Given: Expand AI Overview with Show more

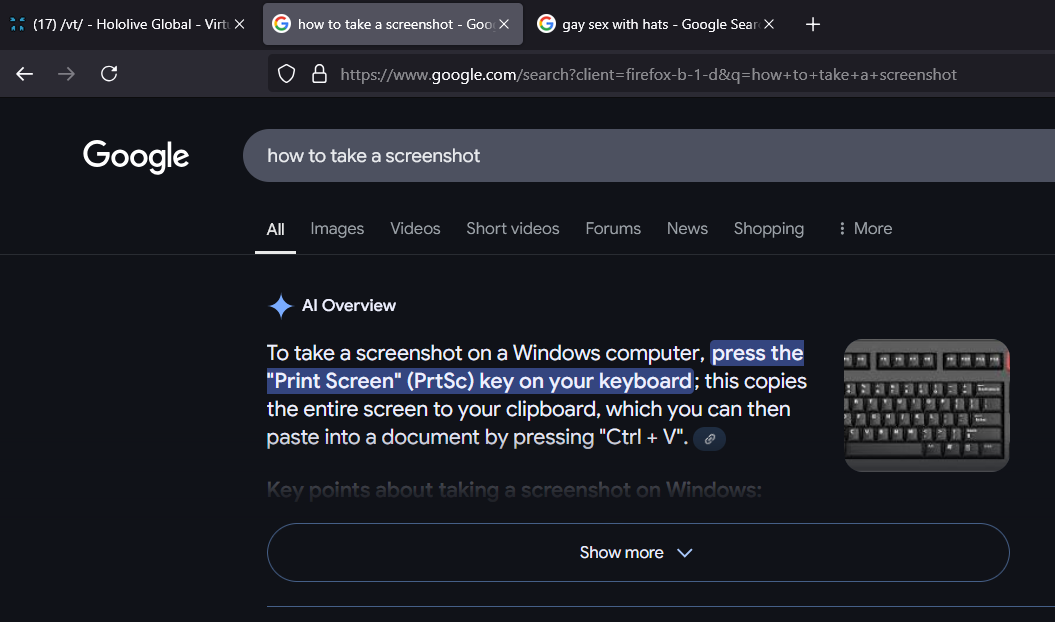Looking at the screenshot, I should coord(637,553).
